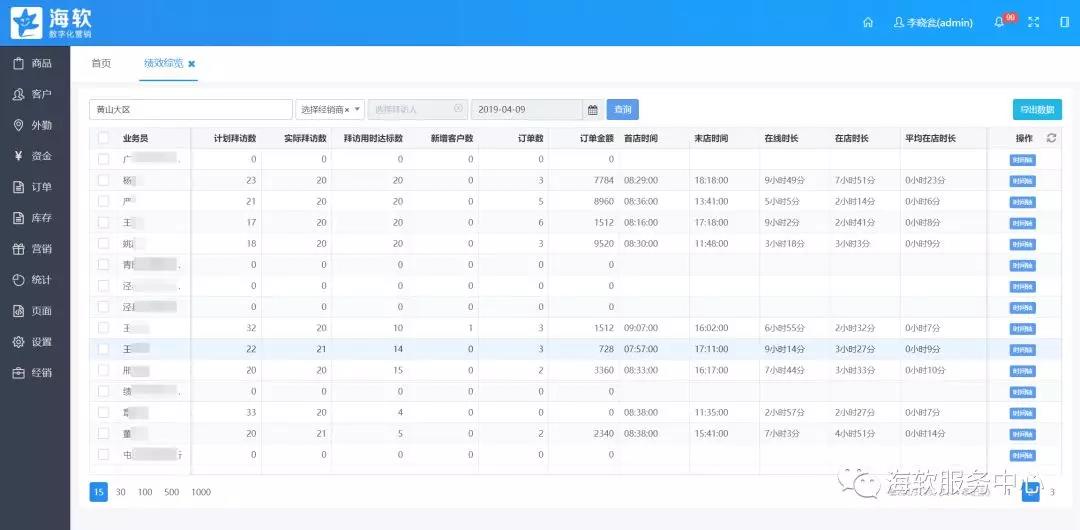Click the 导出数据 export button
This screenshot has height=530, width=1080.
click(1037, 110)
